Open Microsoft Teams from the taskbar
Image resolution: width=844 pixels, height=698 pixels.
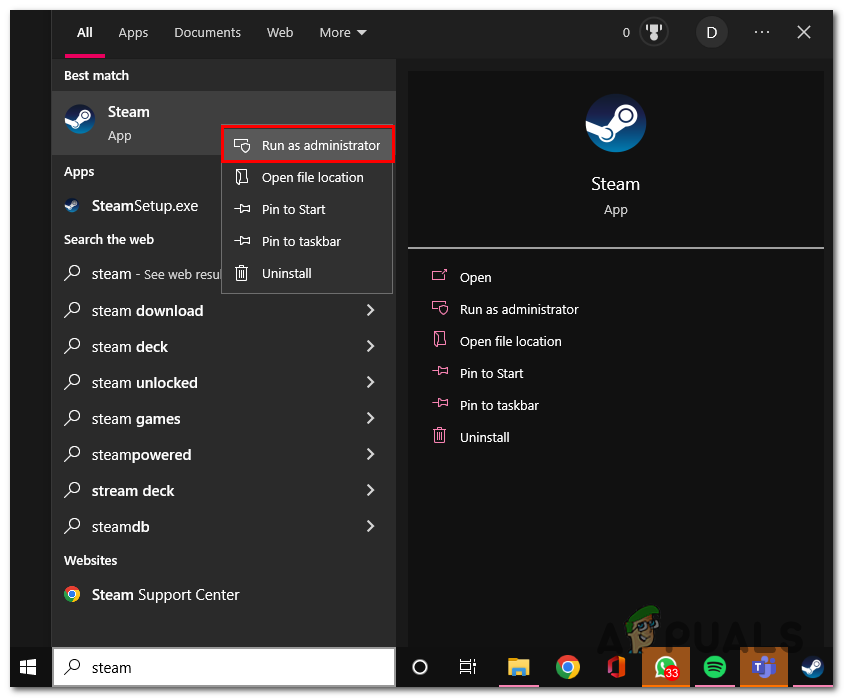(763, 667)
